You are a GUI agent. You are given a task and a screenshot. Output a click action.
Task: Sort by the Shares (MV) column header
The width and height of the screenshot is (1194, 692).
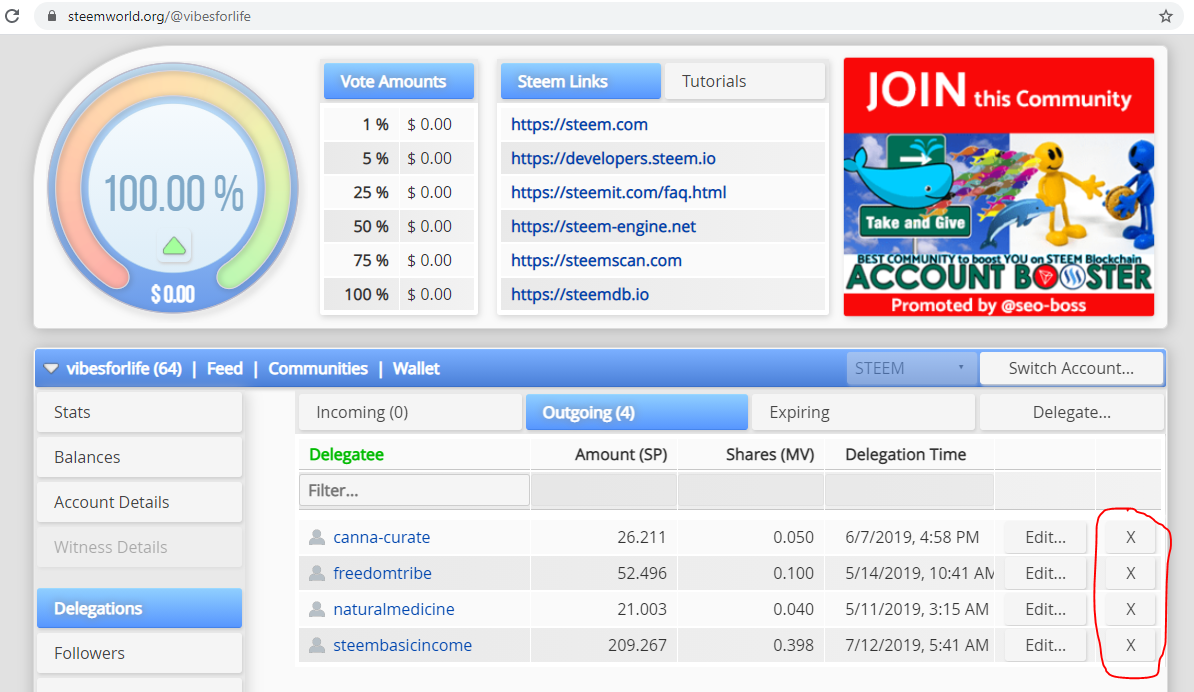click(x=770, y=454)
